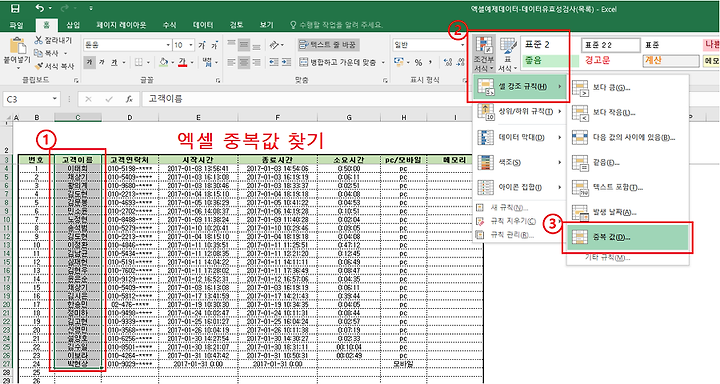Switch to the Formulas (수식) tab
720x384 pixels.
click(x=169, y=25)
